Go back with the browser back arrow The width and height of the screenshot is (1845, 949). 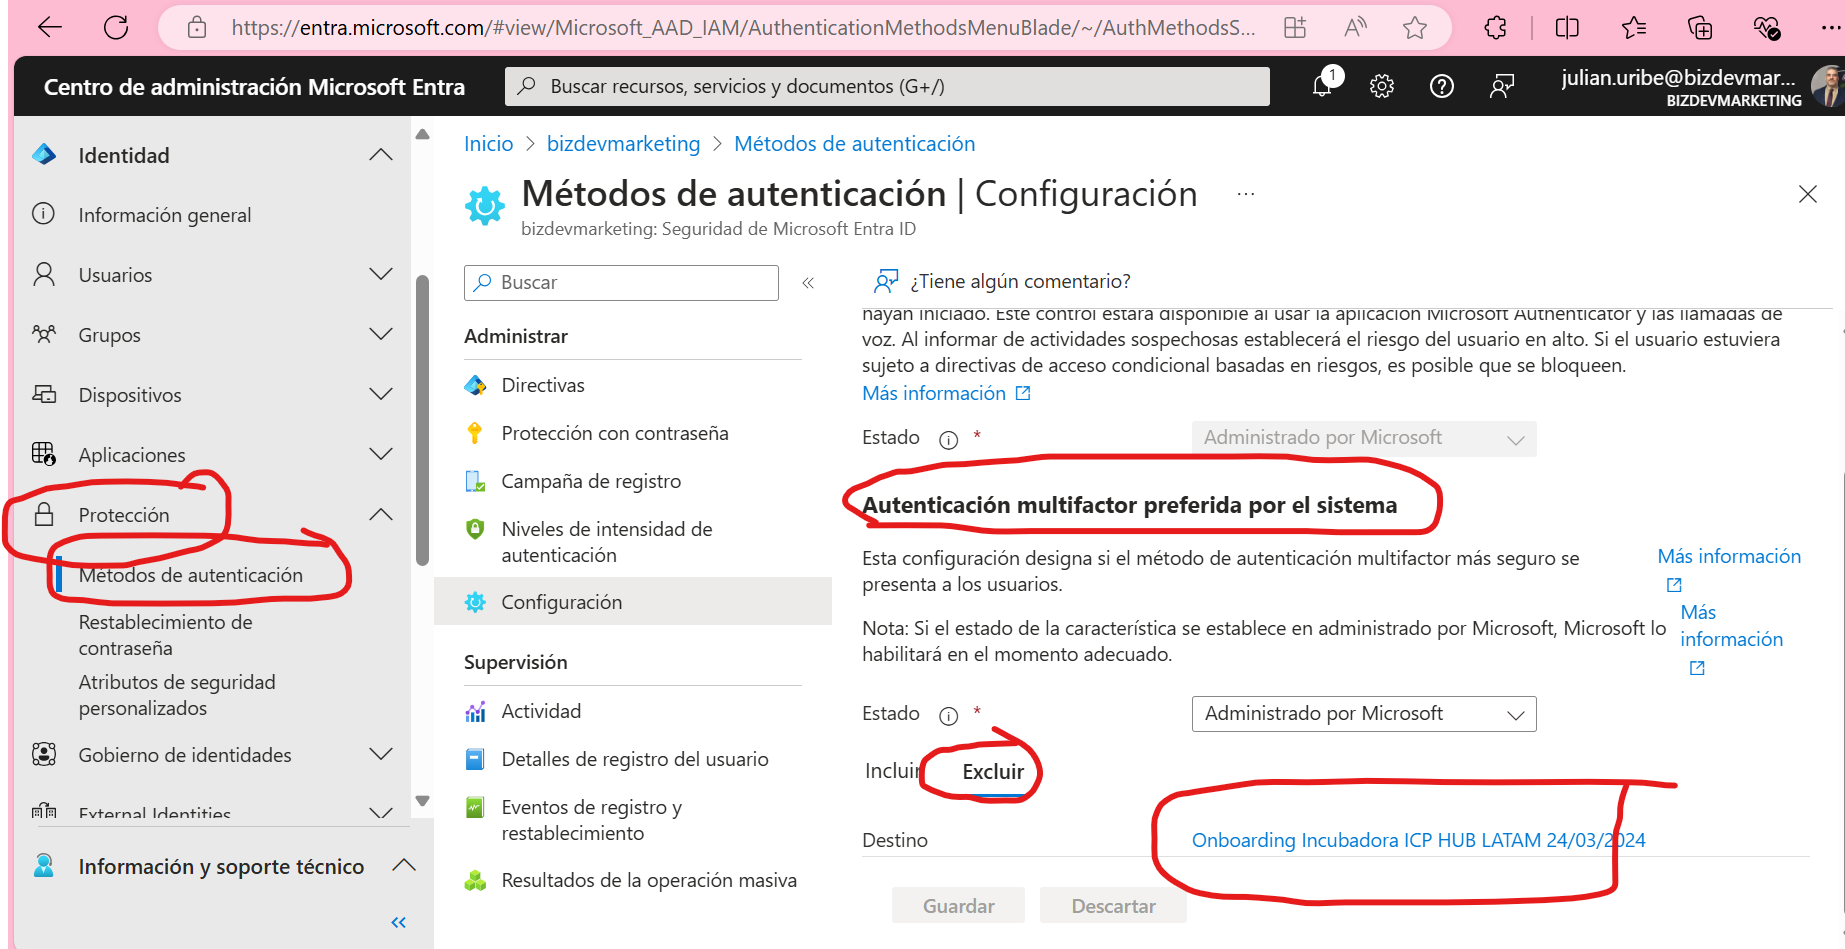pos(50,27)
